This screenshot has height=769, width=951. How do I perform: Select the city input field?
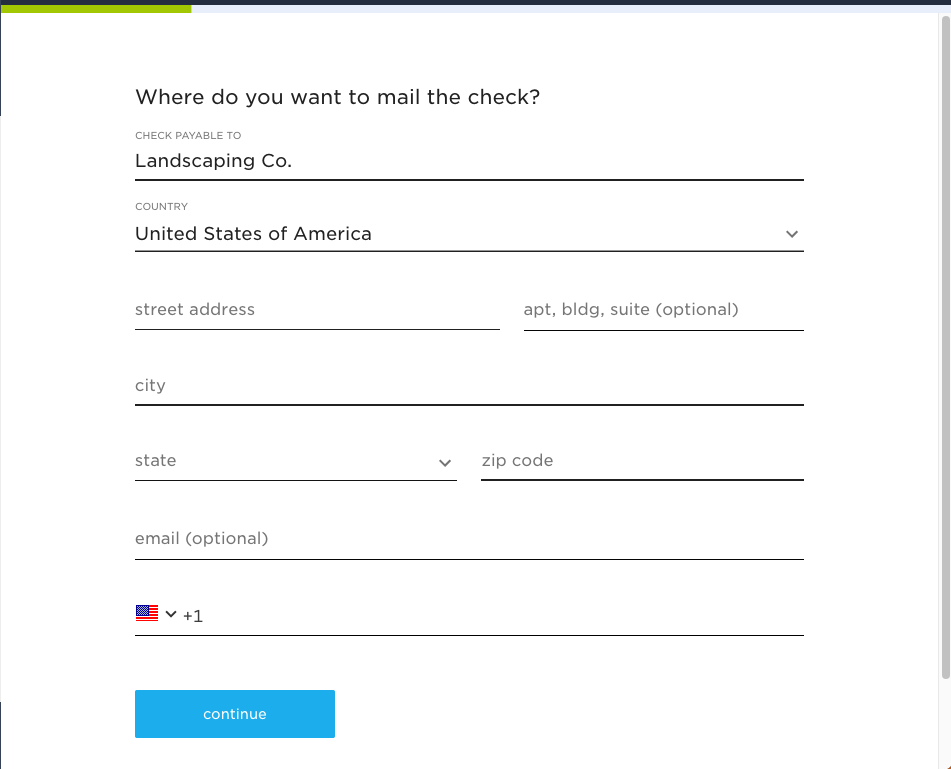469,386
